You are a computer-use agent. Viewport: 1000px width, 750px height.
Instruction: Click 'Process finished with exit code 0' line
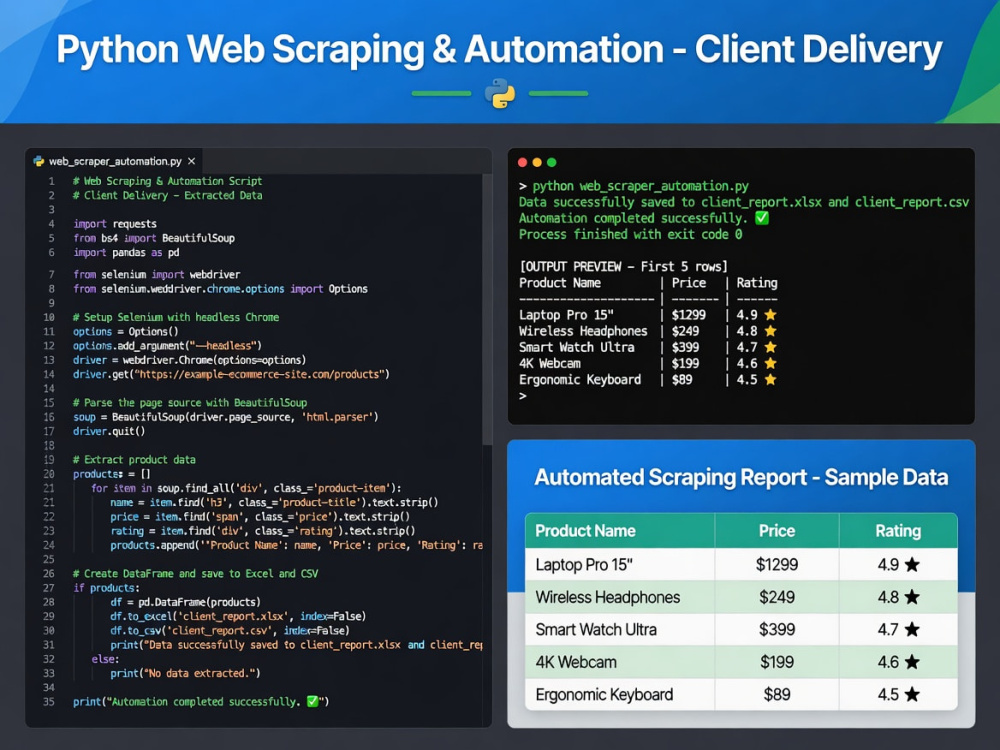[x=631, y=235]
